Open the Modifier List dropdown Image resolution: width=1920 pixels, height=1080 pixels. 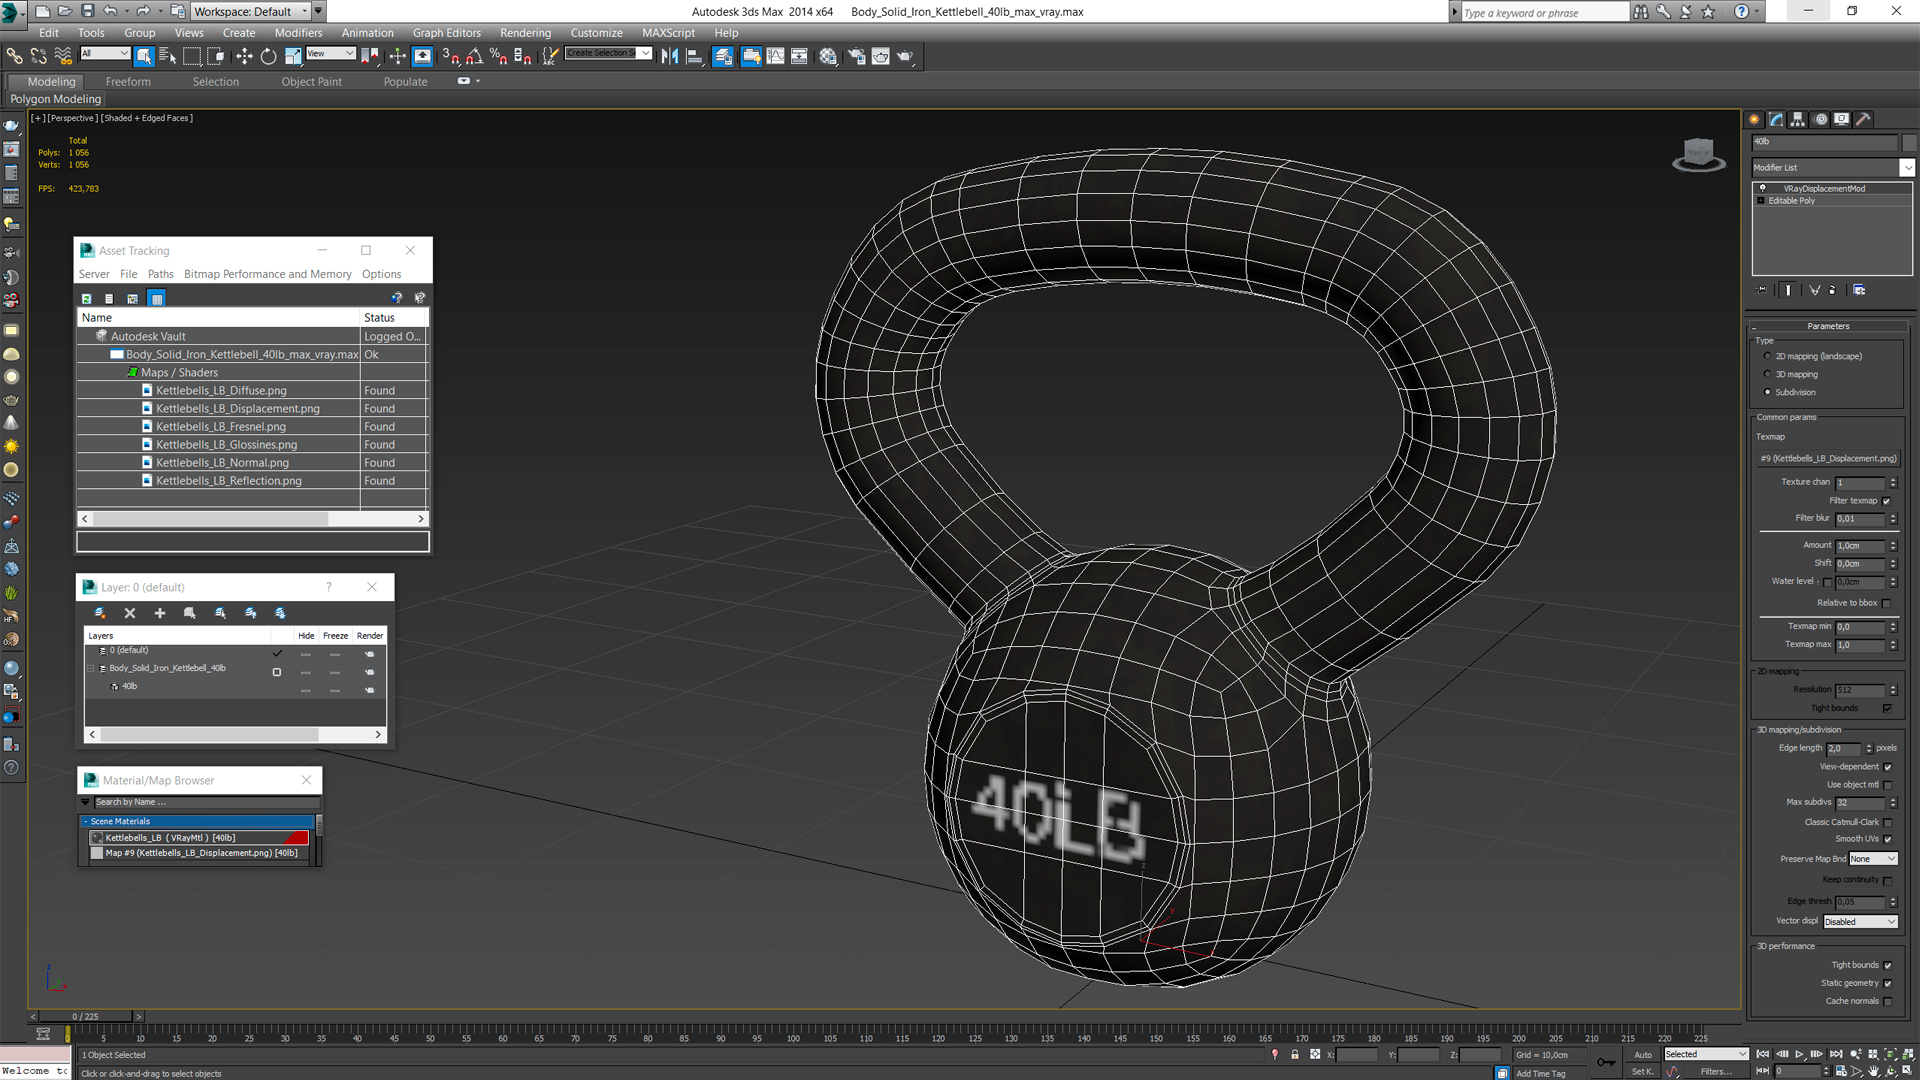click(x=1908, y=167)
